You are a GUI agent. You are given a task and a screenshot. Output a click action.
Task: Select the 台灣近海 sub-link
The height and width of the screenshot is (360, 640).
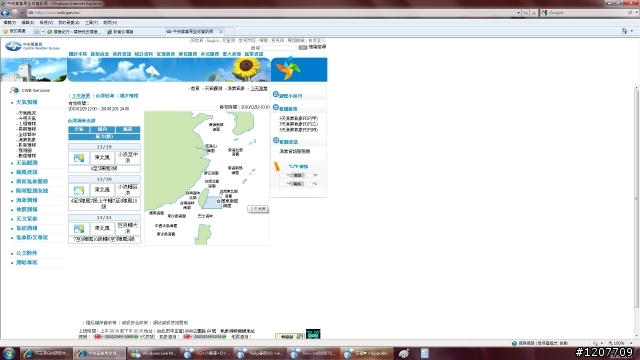pyautogui.click(x=105, y=96)
